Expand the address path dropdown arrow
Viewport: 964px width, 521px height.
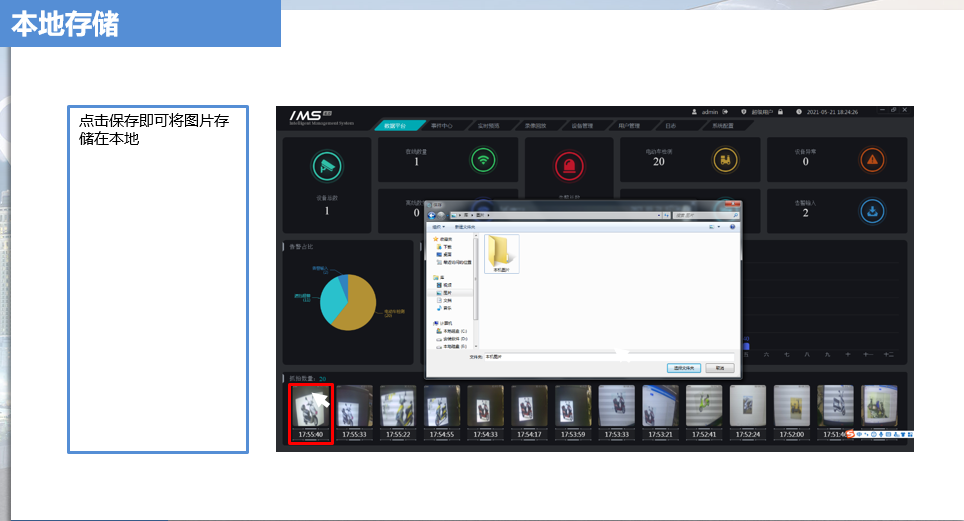(x=658, y=215)
